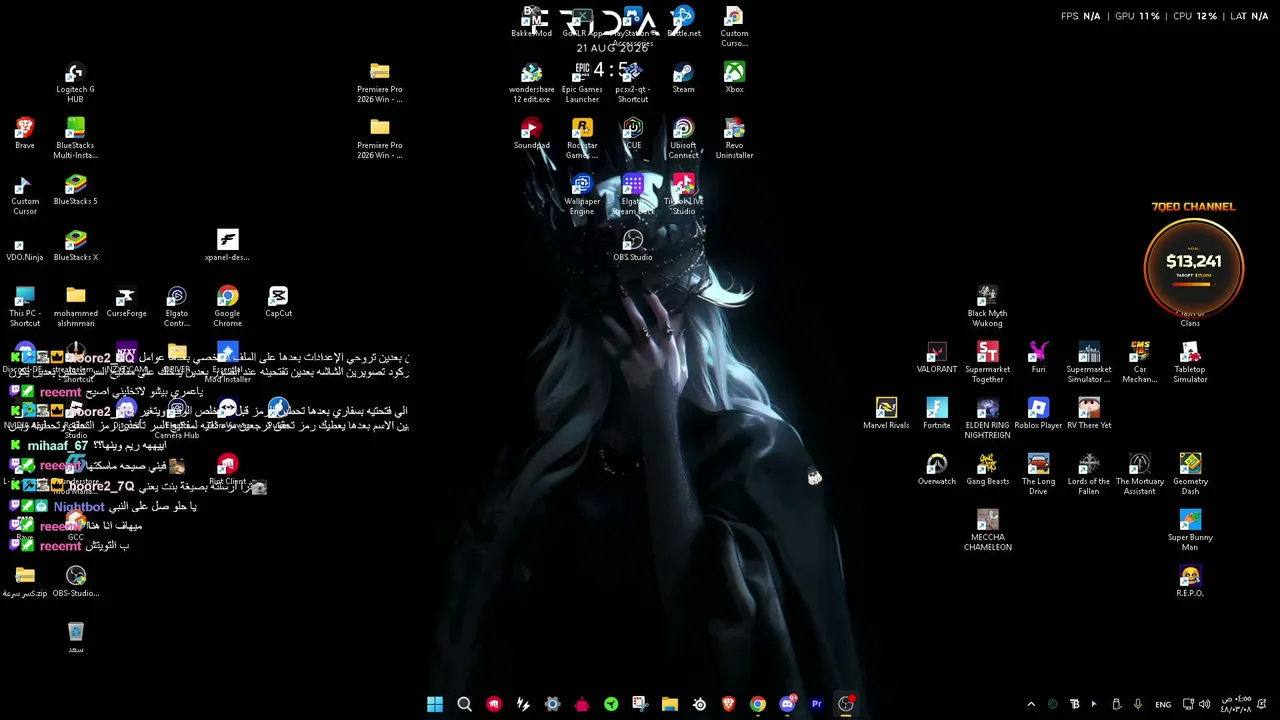This screenshot has width=1280, height=720.
Task: Select the Ubisoft Connect desktop icon
Action: 684,139
